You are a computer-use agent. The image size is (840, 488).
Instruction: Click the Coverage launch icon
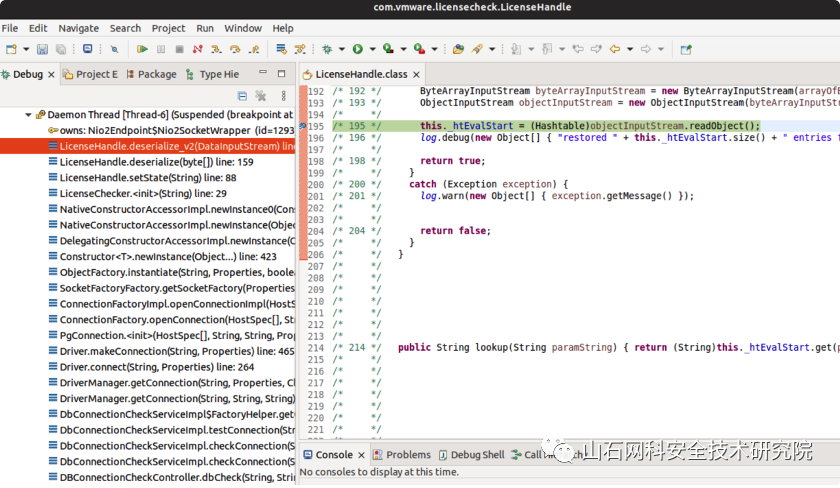coord(388,49)
